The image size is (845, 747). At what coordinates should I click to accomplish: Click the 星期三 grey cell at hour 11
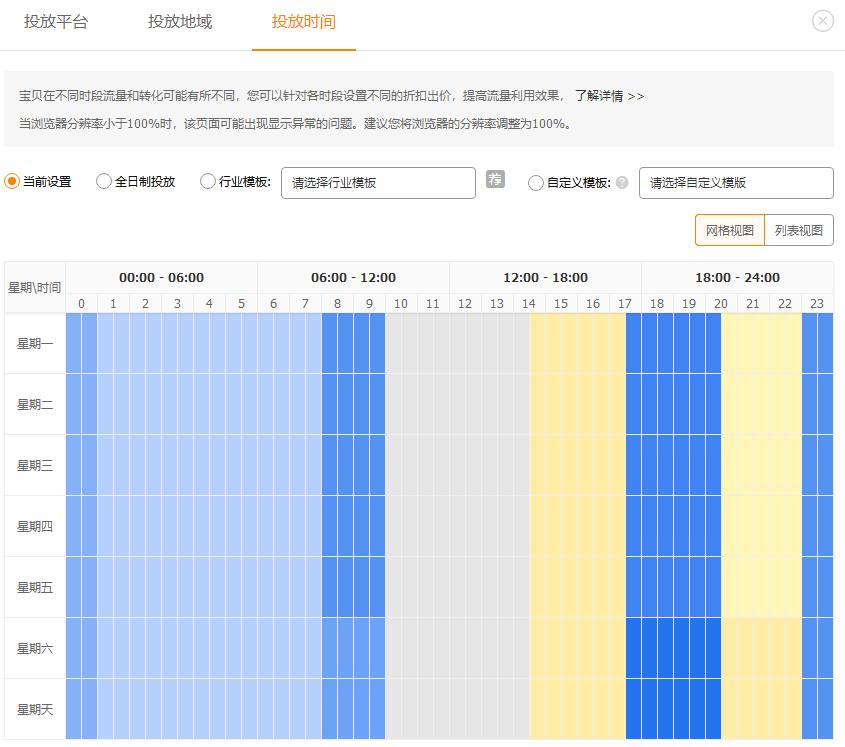tap(433, 465)
